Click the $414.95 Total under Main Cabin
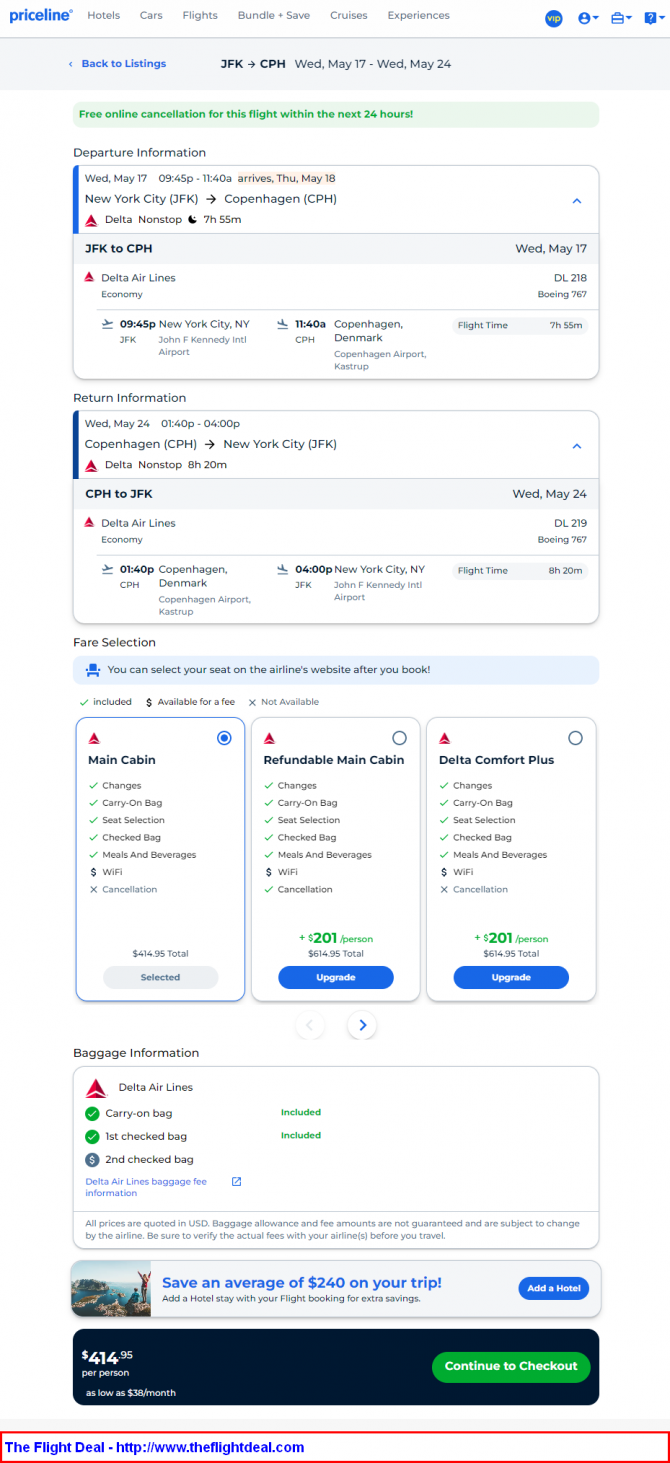Image resolution: width=670 pixels, height=1463 pixels. pyautogui.click(x=160, y=954)
